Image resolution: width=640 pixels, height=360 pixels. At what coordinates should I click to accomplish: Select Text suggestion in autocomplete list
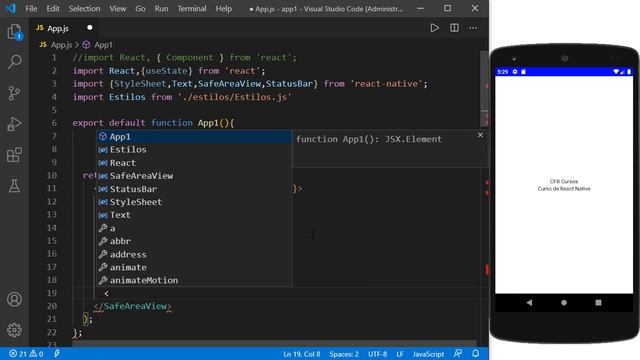click(194, 215)
